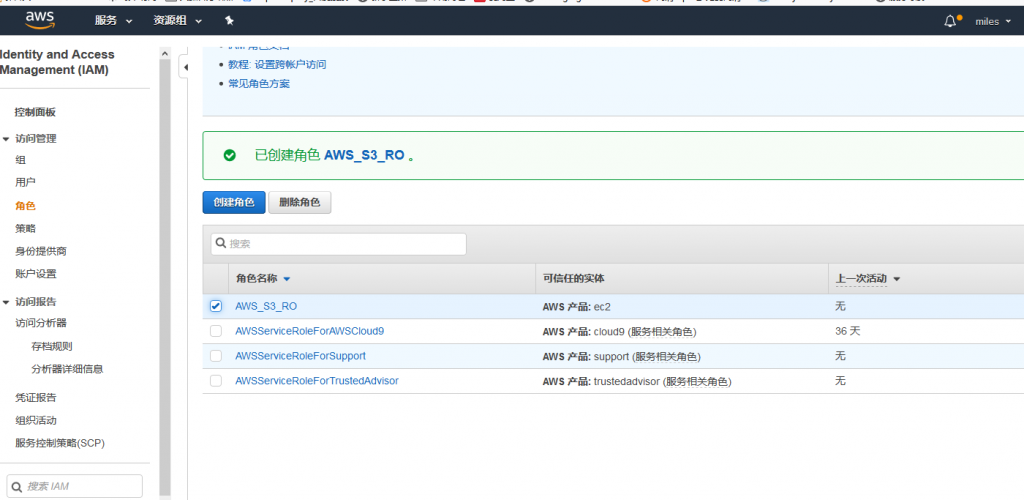Open the AWSServiceRoleForAWSCloud9 role link
Screen dimensions: 1024x500
tap(310, 331)
